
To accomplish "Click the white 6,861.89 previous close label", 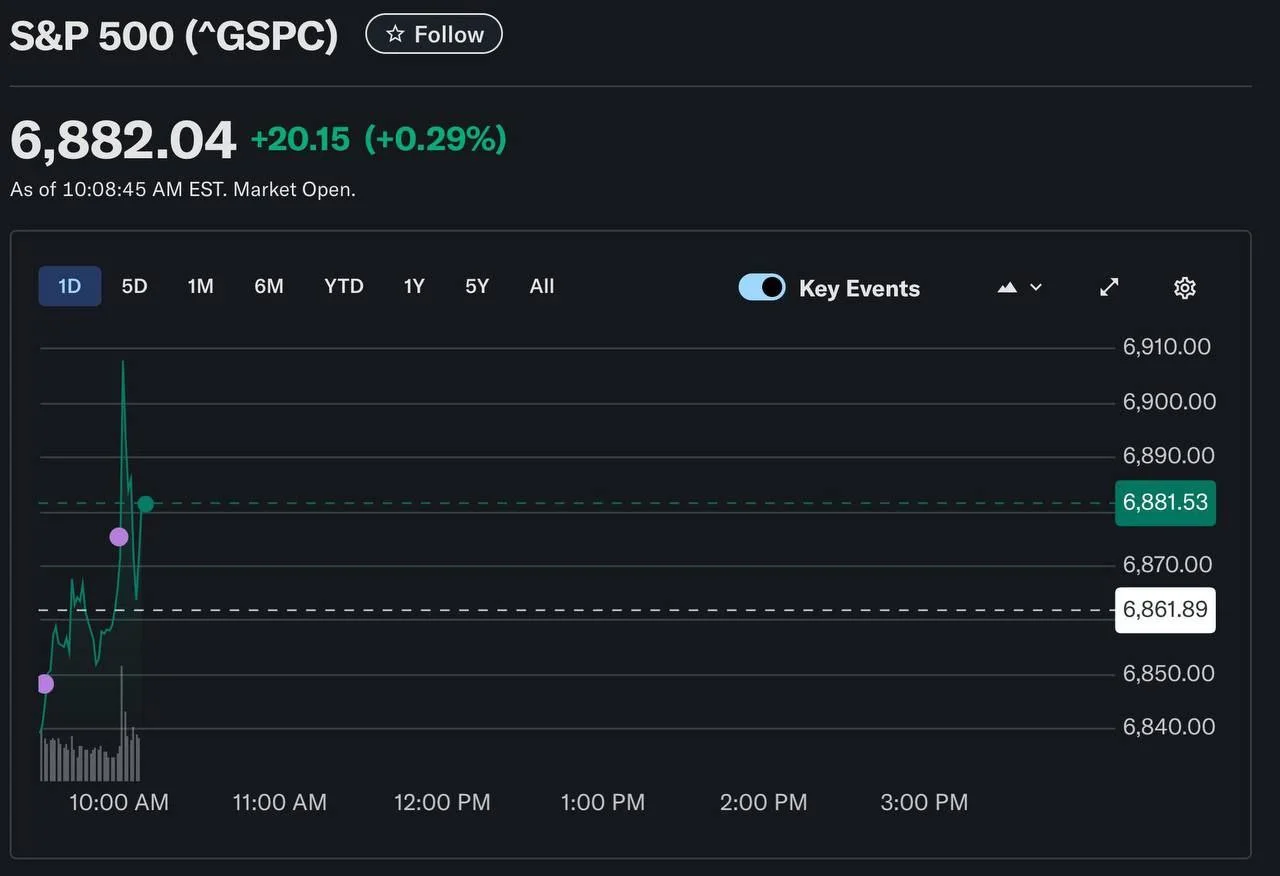I will tap(1165, 610).
